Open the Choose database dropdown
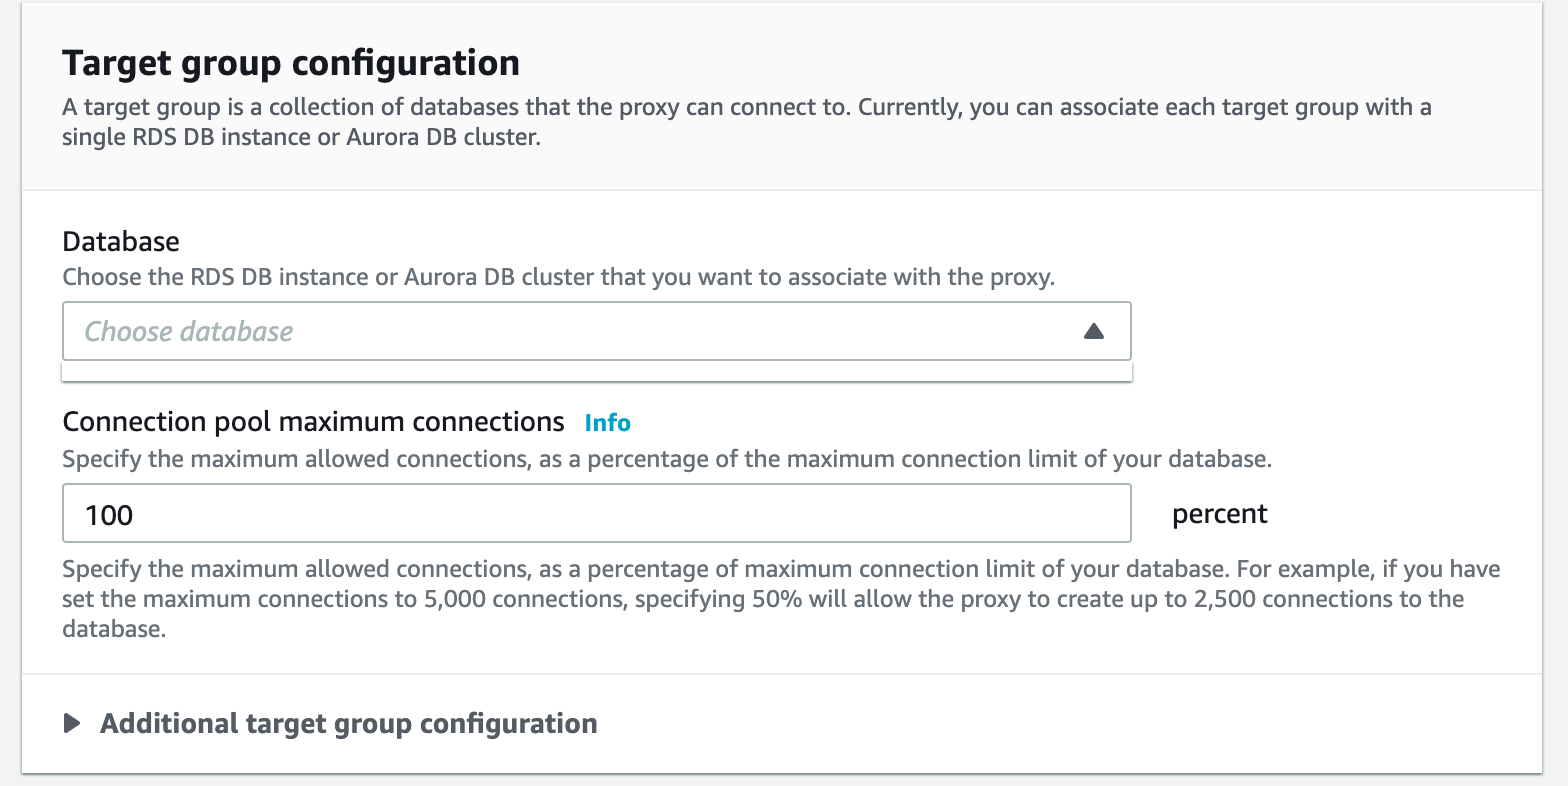 [x=596, y=331]
